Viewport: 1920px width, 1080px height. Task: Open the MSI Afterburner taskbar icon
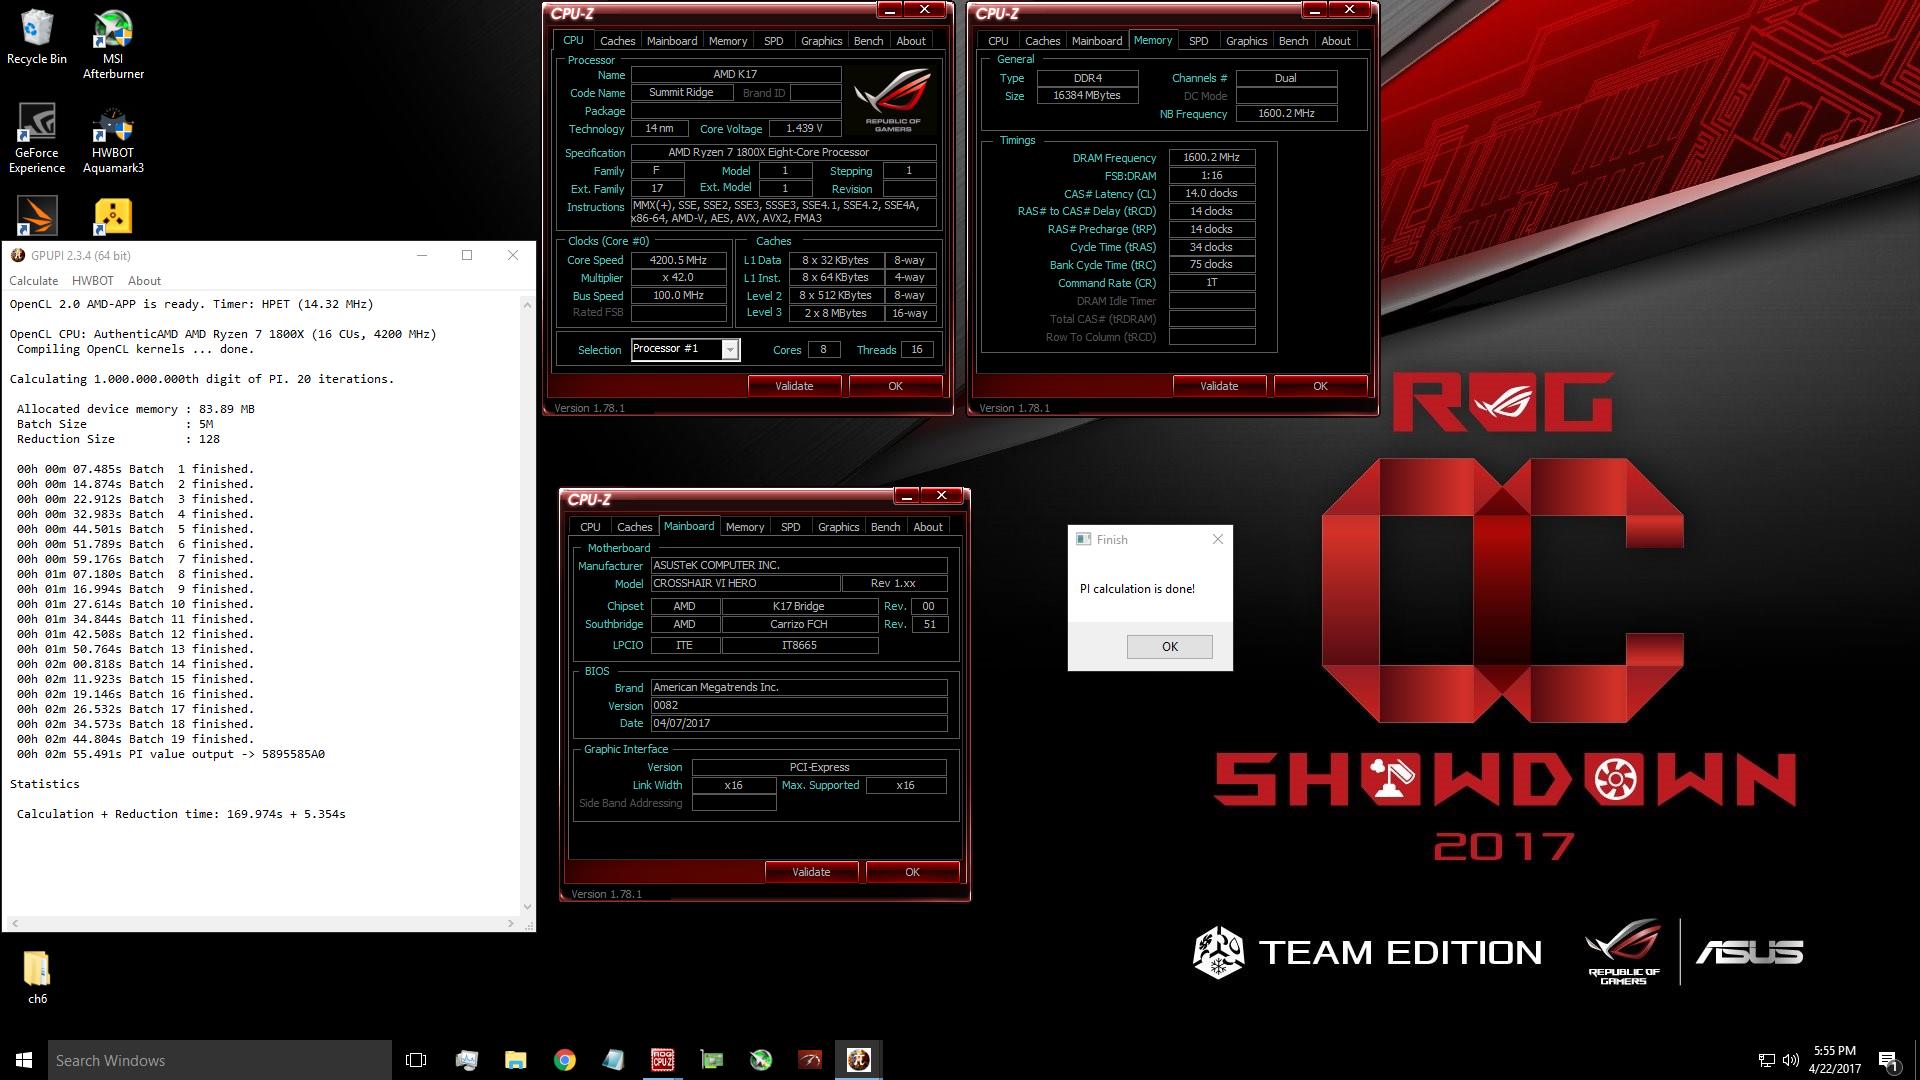(x=761, y=1060)
